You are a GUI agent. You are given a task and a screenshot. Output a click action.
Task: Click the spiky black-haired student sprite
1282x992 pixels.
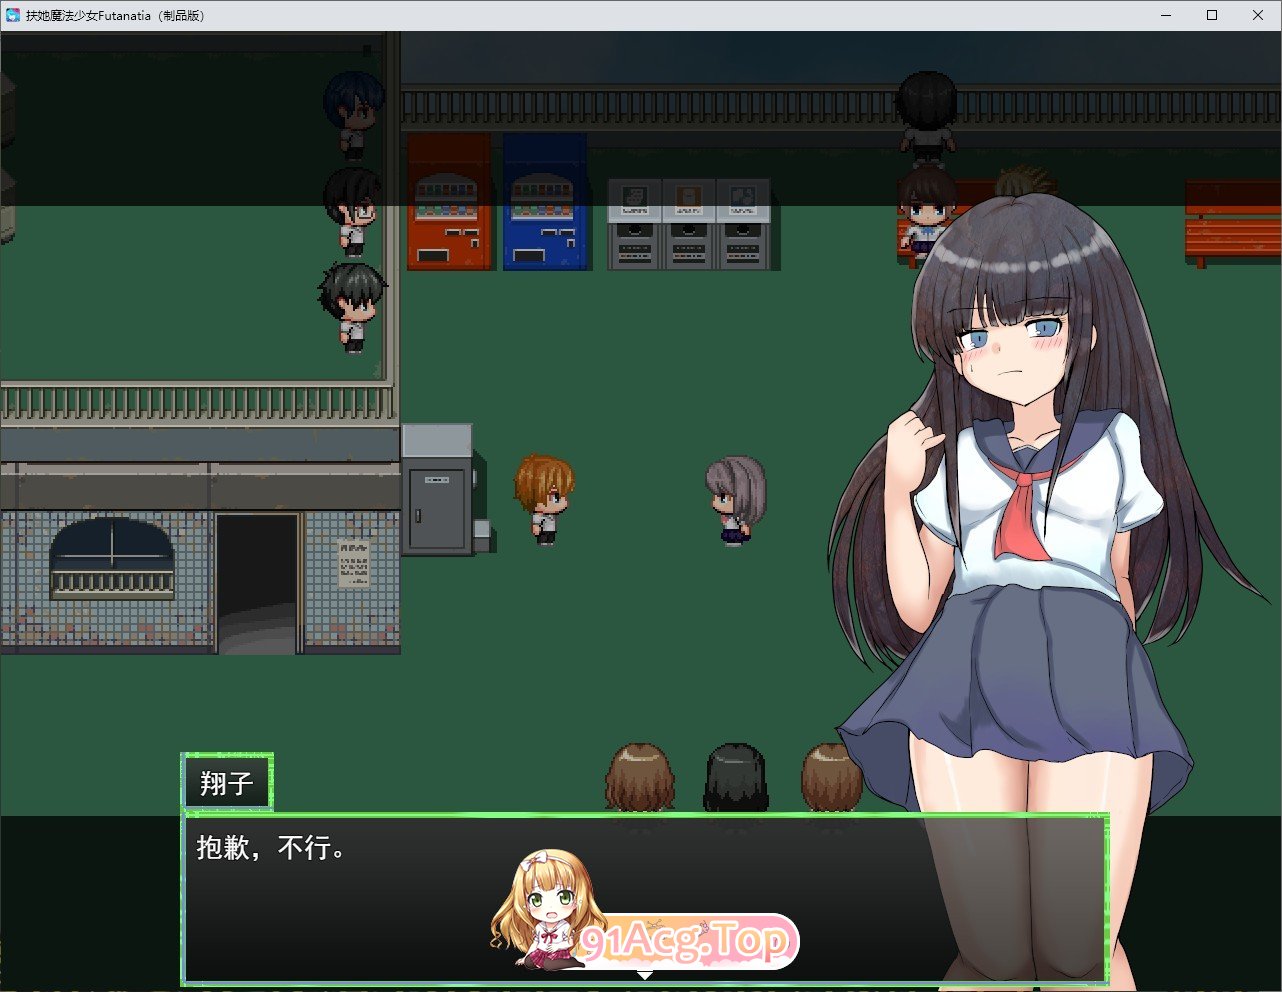[353, 306]
